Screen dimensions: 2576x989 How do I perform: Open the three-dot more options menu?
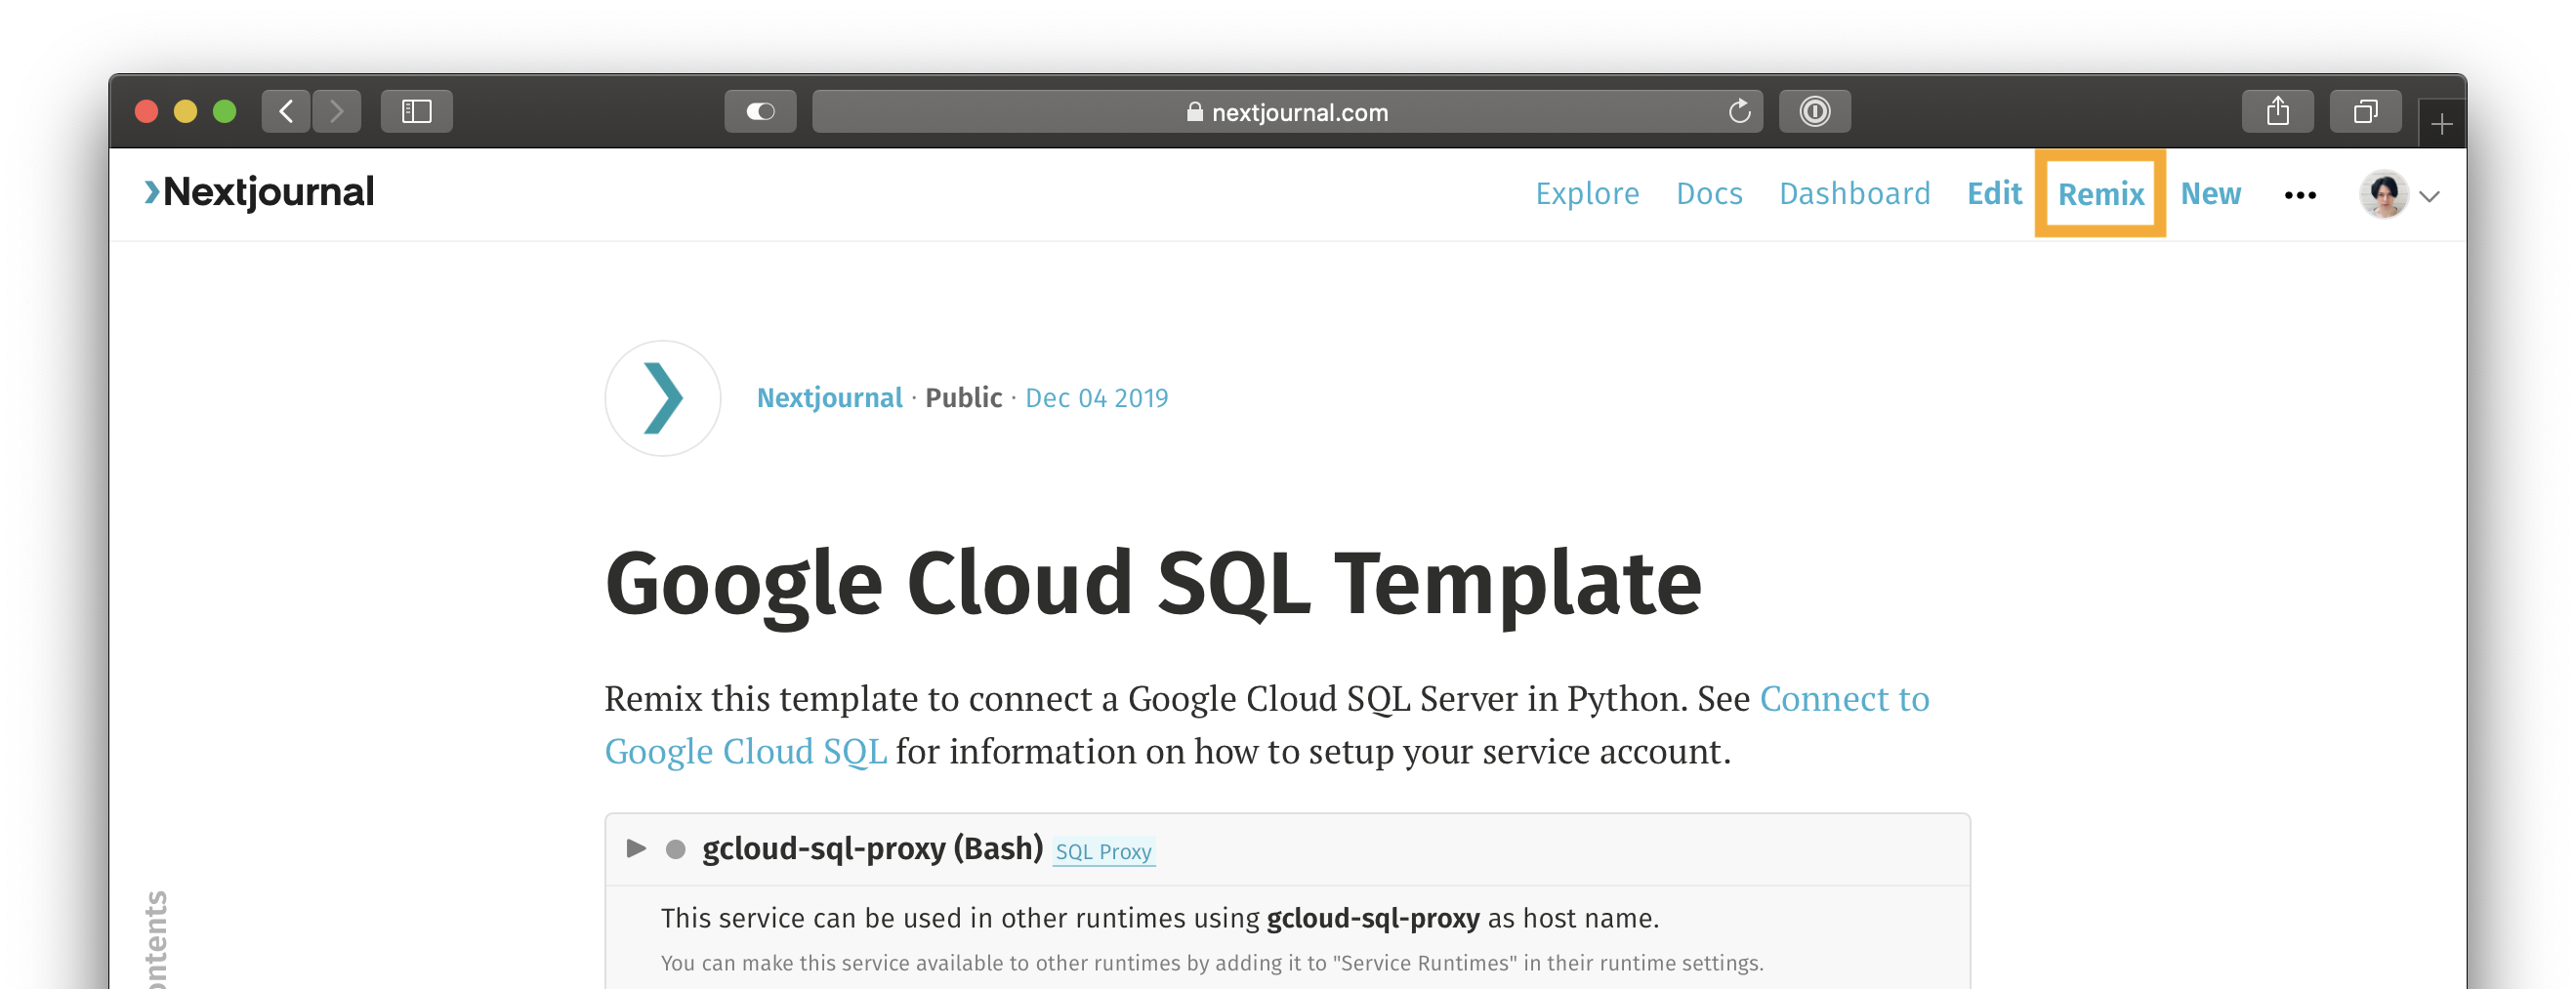pyautogui.click(x=2300, y=195)
